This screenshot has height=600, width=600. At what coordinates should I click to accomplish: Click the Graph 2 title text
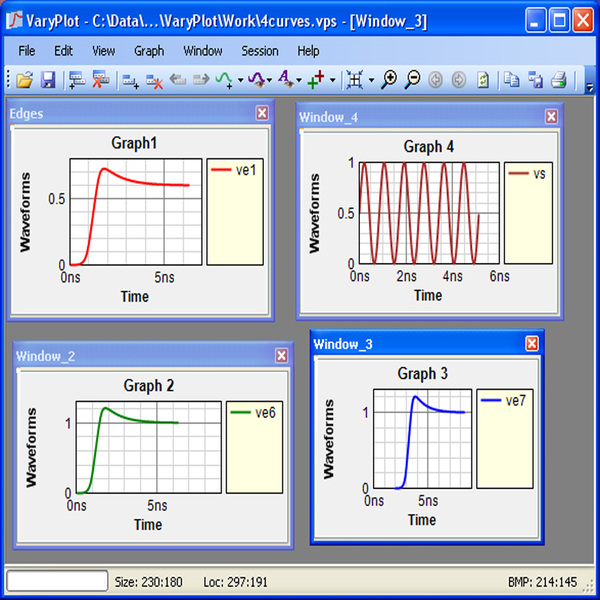tap(148, 385)
